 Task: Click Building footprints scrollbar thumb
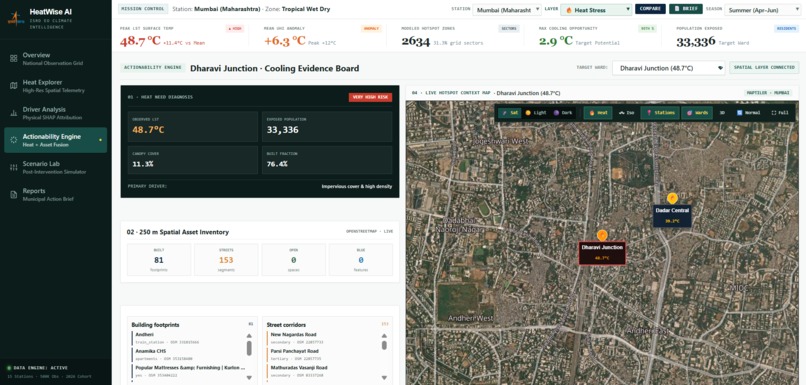click(249, 348)
